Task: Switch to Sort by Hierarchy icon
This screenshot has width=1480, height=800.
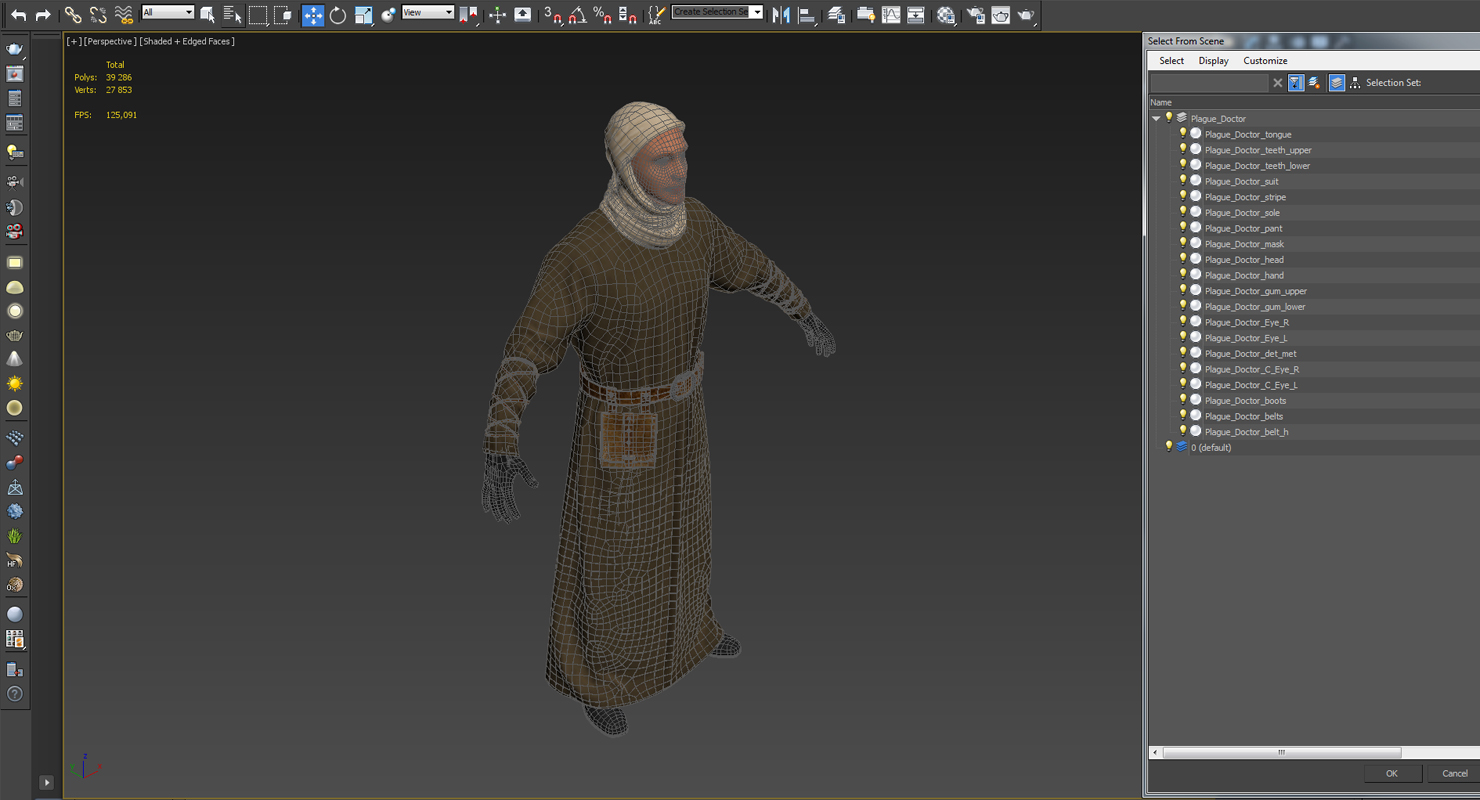Action: [1355, 83]
